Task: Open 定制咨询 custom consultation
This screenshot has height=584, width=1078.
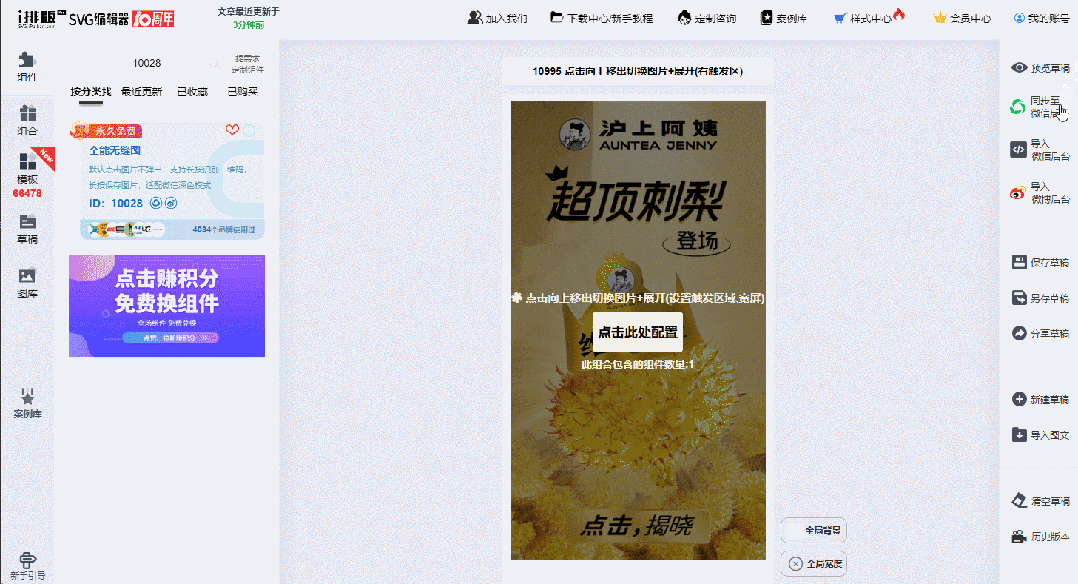Action: [x=707, y=18]
